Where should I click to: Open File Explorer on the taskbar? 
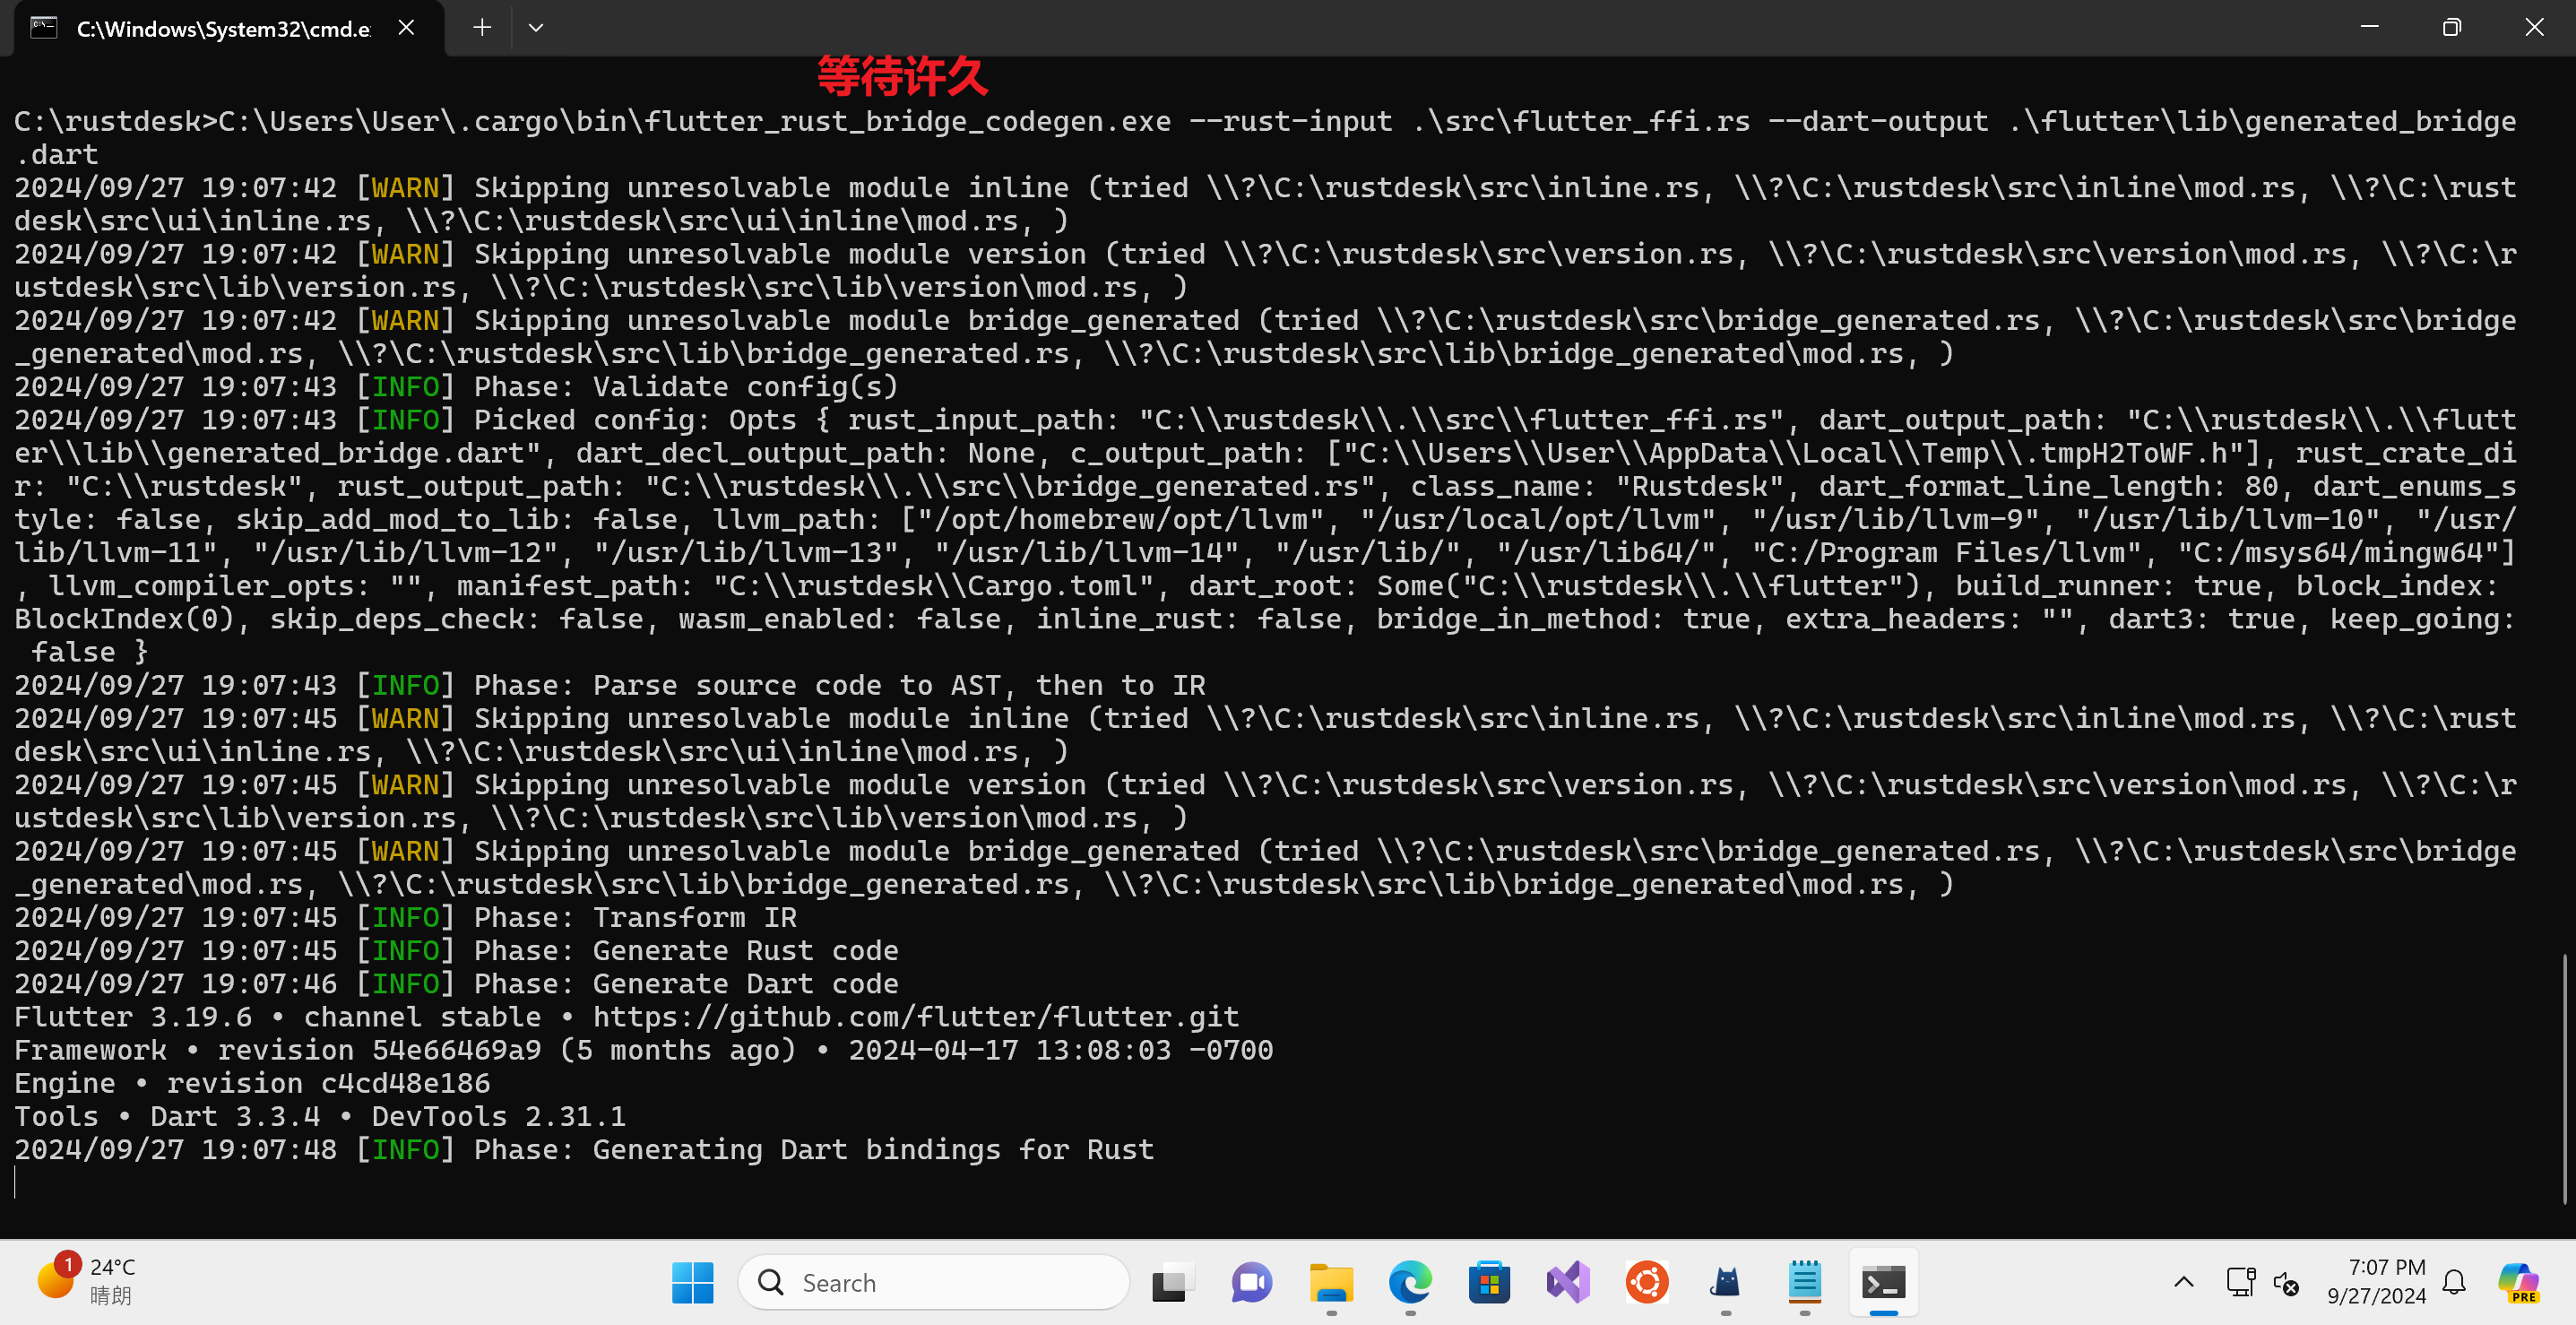1330,1283
